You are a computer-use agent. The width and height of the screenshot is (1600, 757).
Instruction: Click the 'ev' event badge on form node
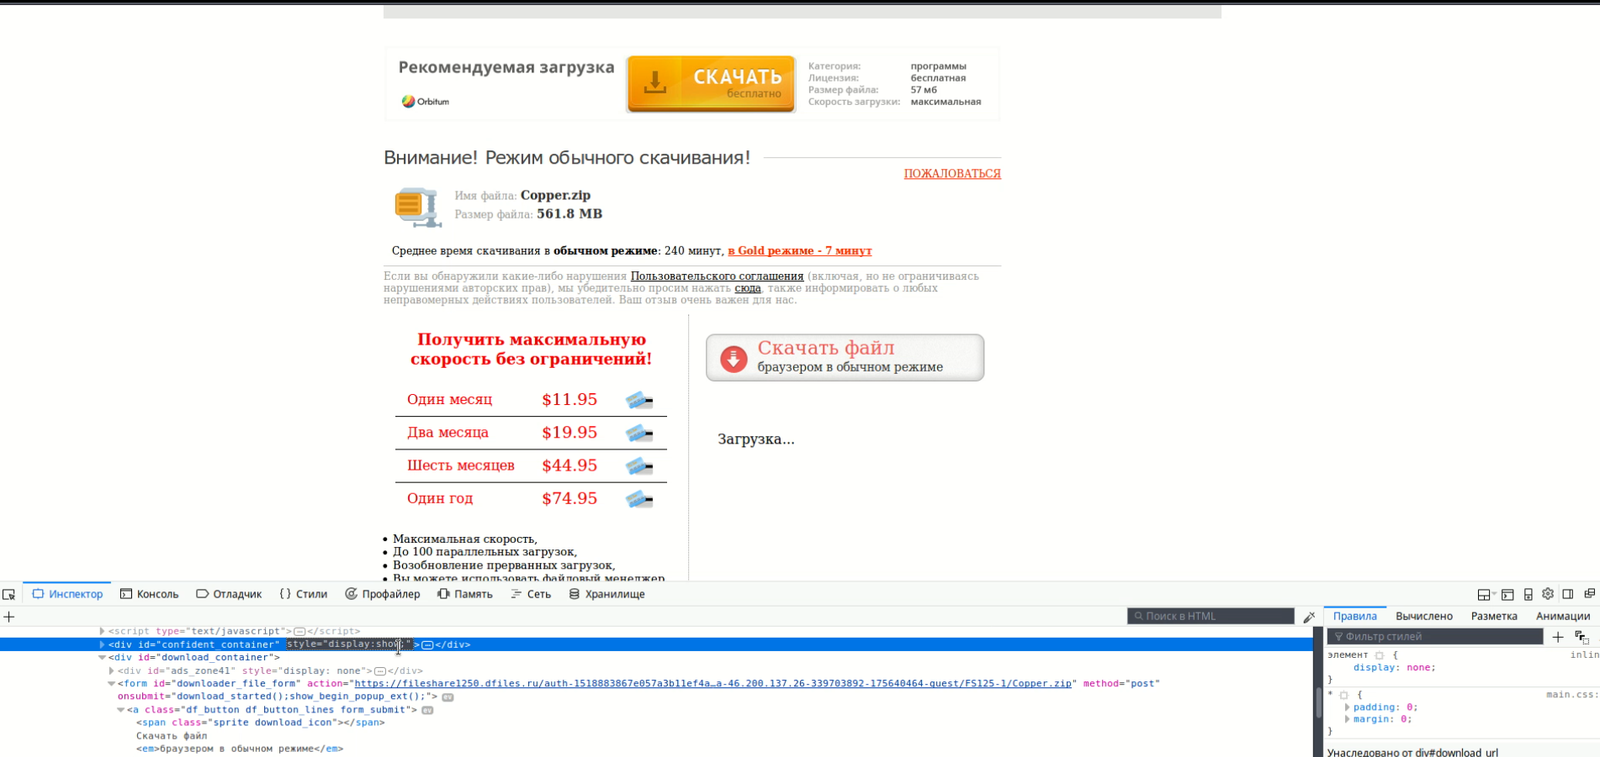(448, 697)
